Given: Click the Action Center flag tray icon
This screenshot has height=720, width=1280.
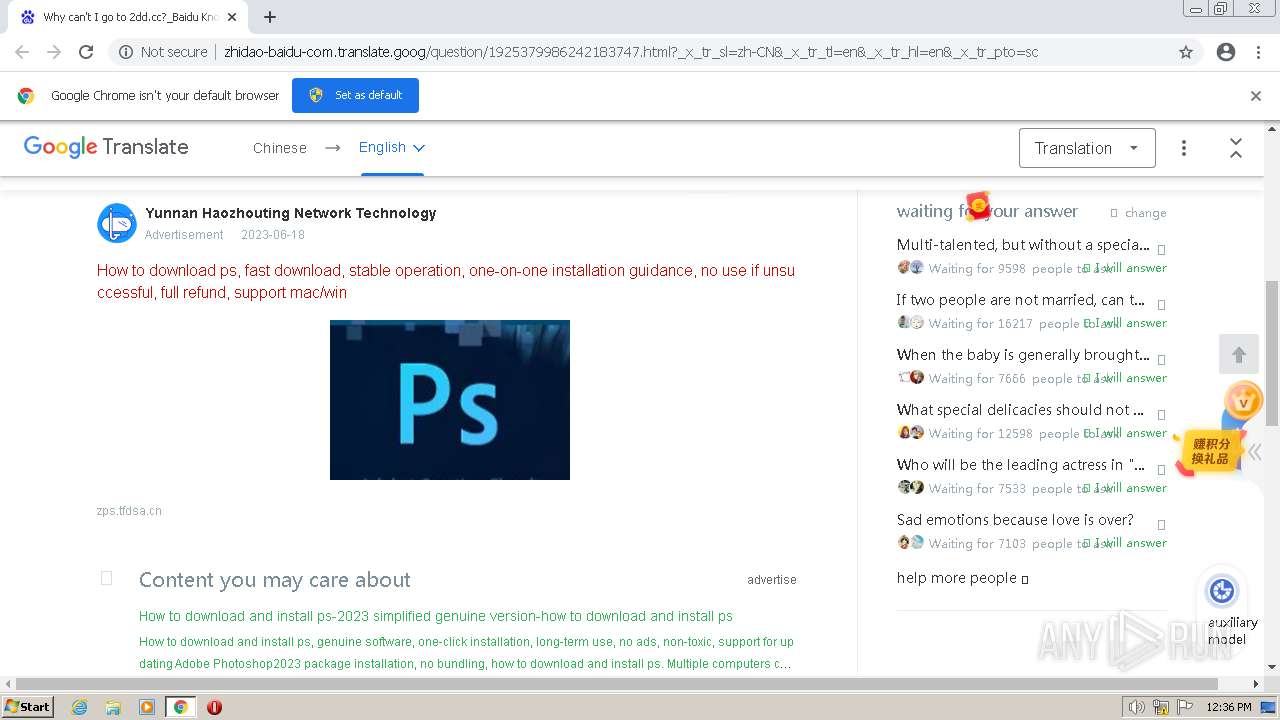Looking at the screenshot, I should [x=1185, y=707].
